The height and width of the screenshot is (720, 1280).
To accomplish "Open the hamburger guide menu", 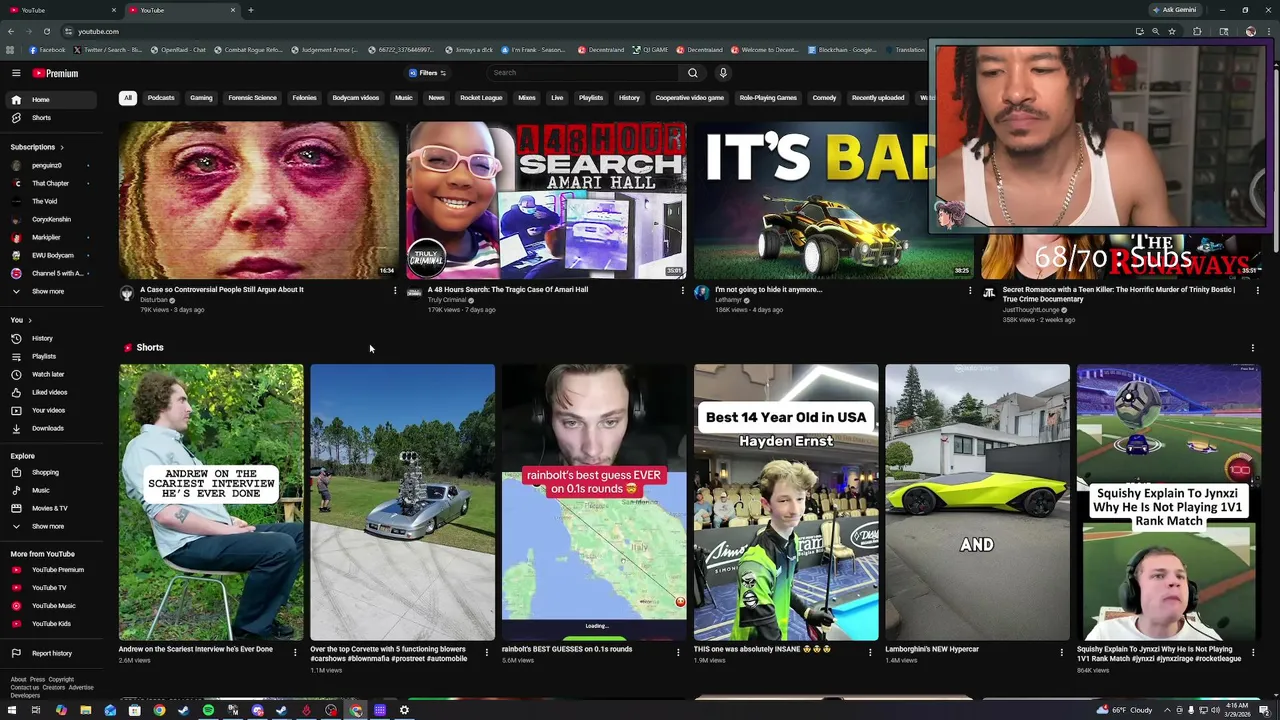I will (16, 73).
